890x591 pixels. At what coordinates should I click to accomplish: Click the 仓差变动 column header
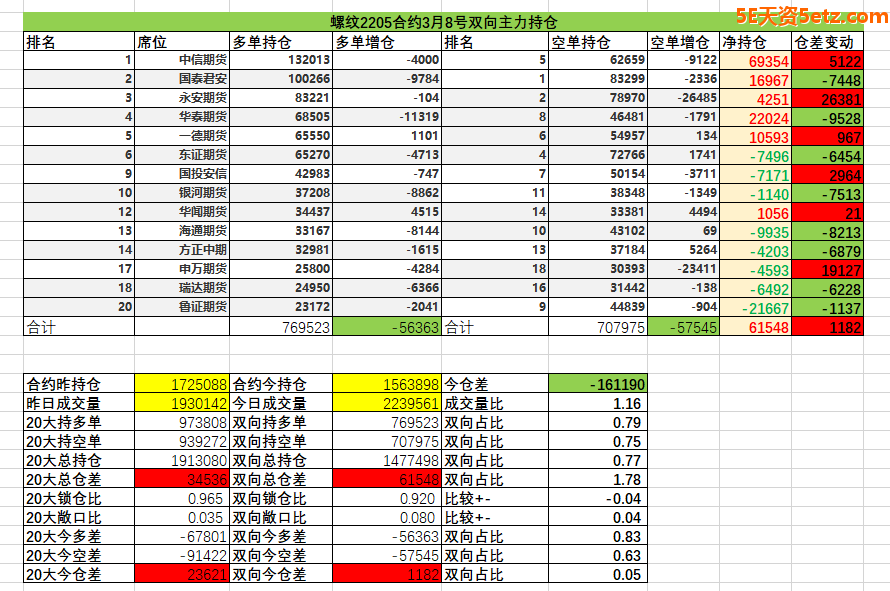point(826,42)
